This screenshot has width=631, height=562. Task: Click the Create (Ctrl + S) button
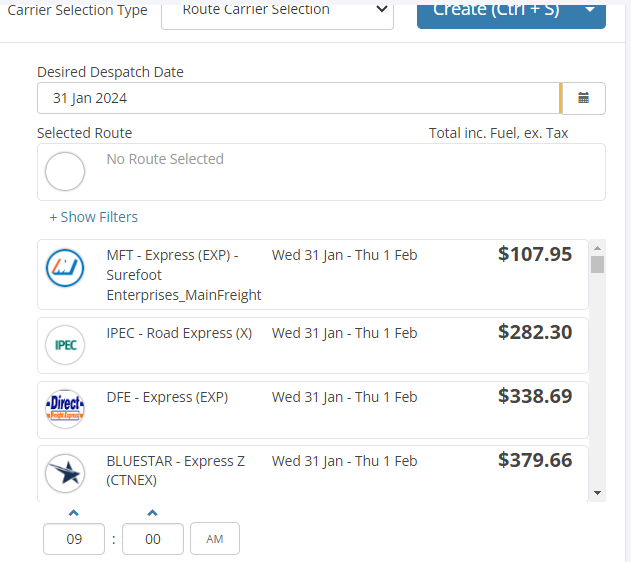point(494,11)
